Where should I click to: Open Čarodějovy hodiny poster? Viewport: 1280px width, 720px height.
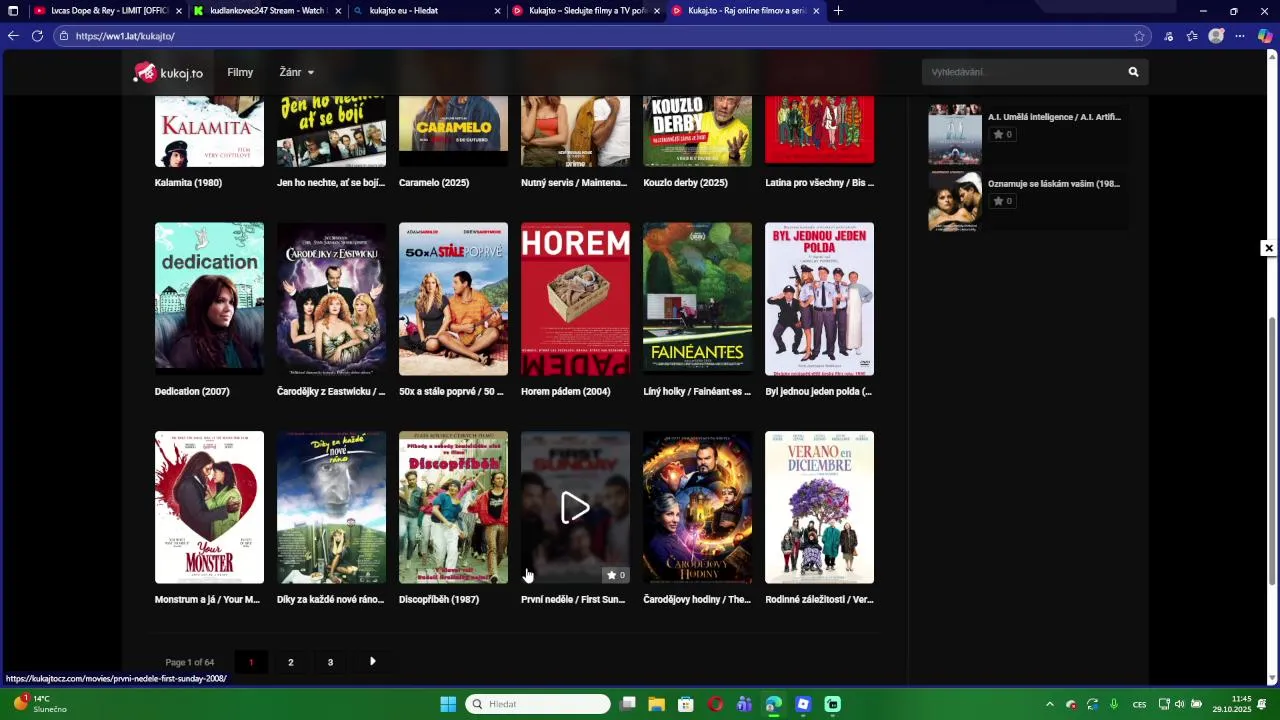(x=697, y=507)
